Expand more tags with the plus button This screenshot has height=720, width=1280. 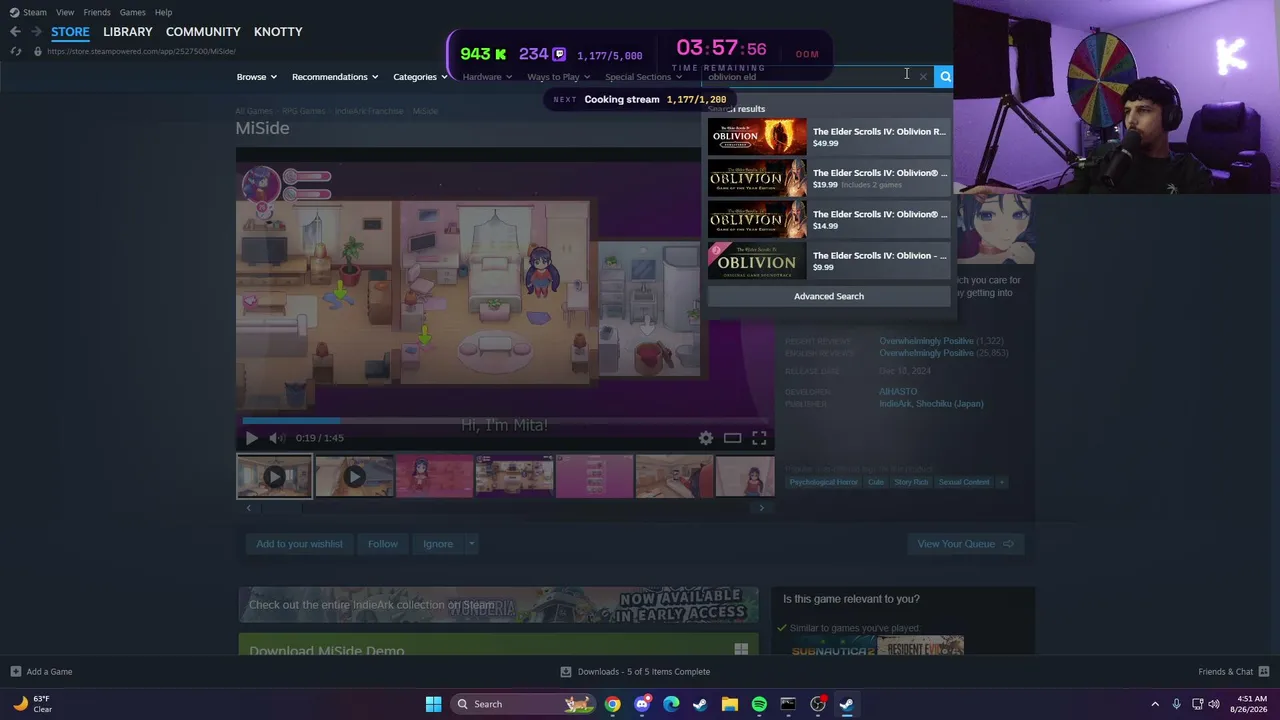point(1001,482)
